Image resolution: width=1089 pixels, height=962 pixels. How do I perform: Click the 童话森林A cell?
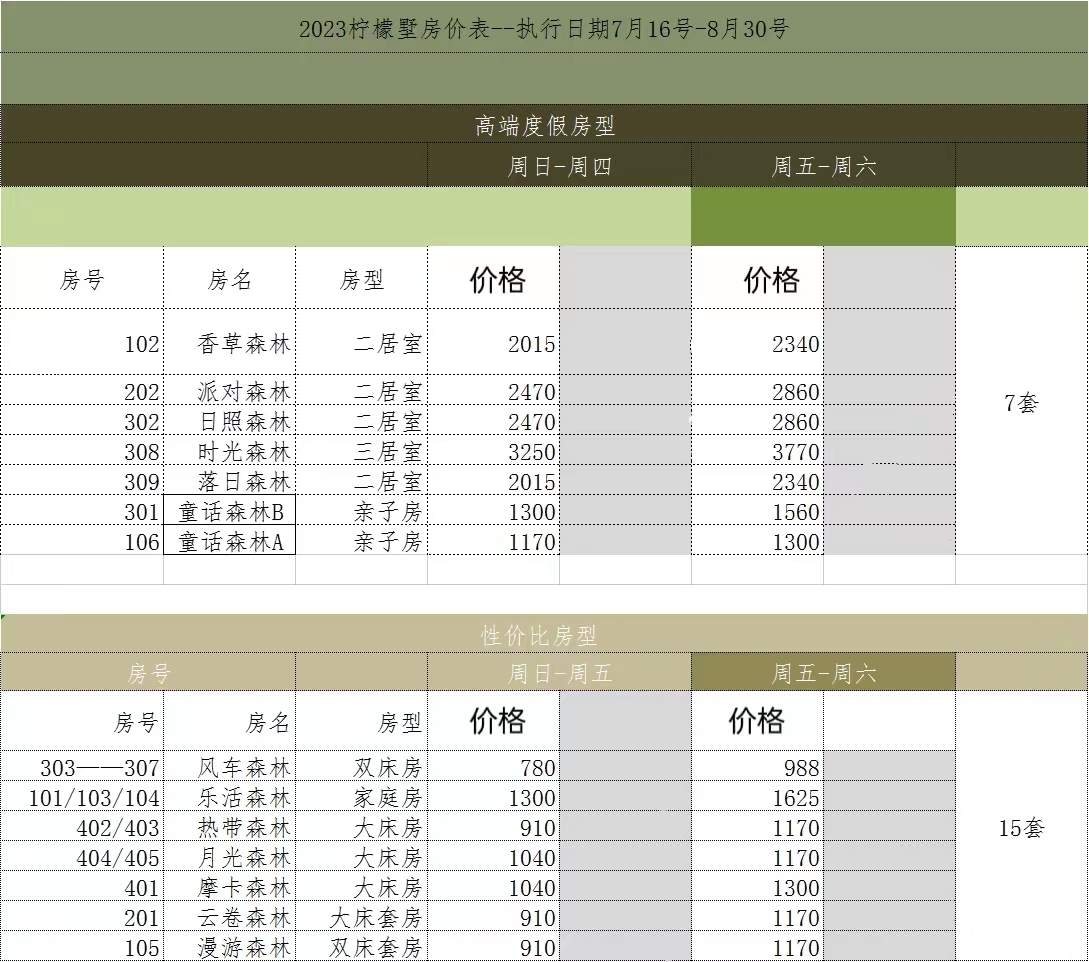pos(230,542)
